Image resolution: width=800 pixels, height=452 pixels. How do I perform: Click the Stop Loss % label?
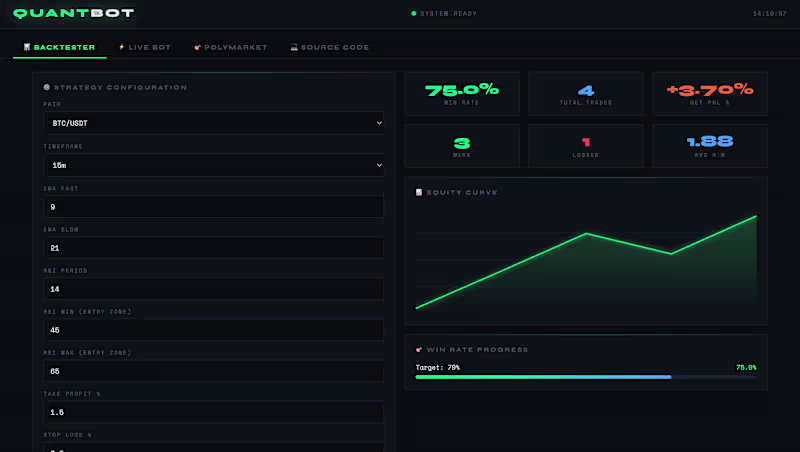pyautogui.click(x=67, y=435)
